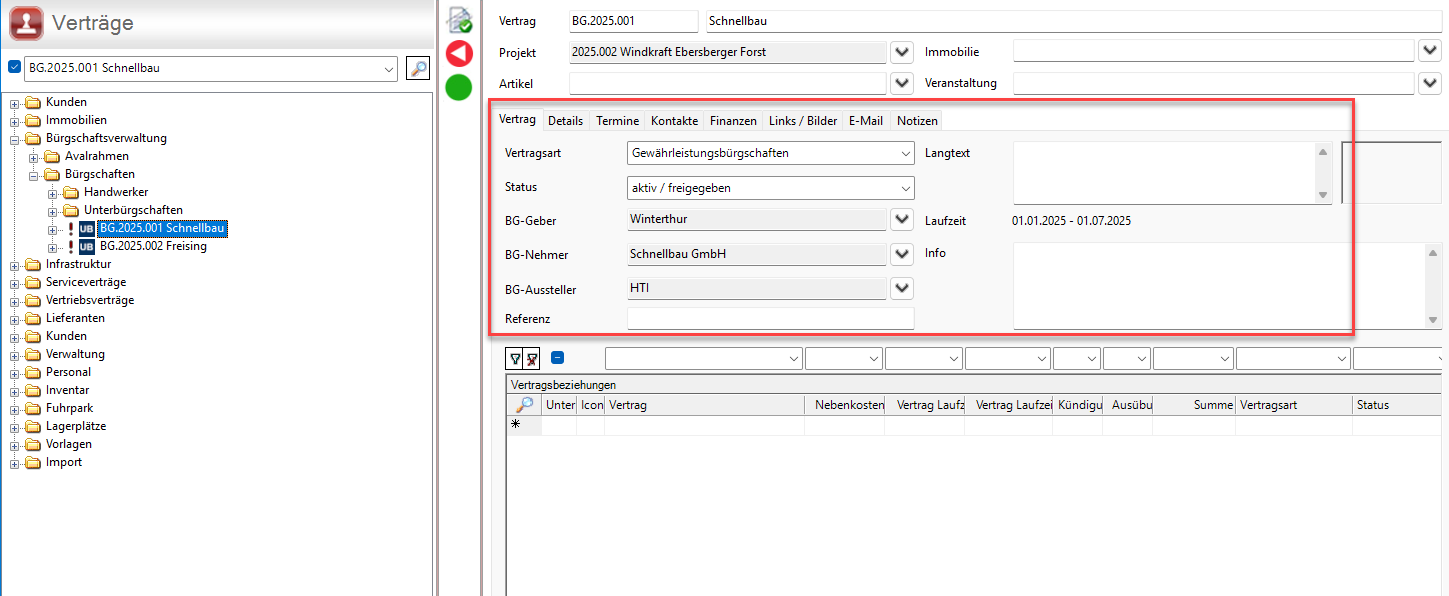1449x596 pixels.
Task: Collapse the Bürgschaftsverwaltung tree node
Action: 15,139
